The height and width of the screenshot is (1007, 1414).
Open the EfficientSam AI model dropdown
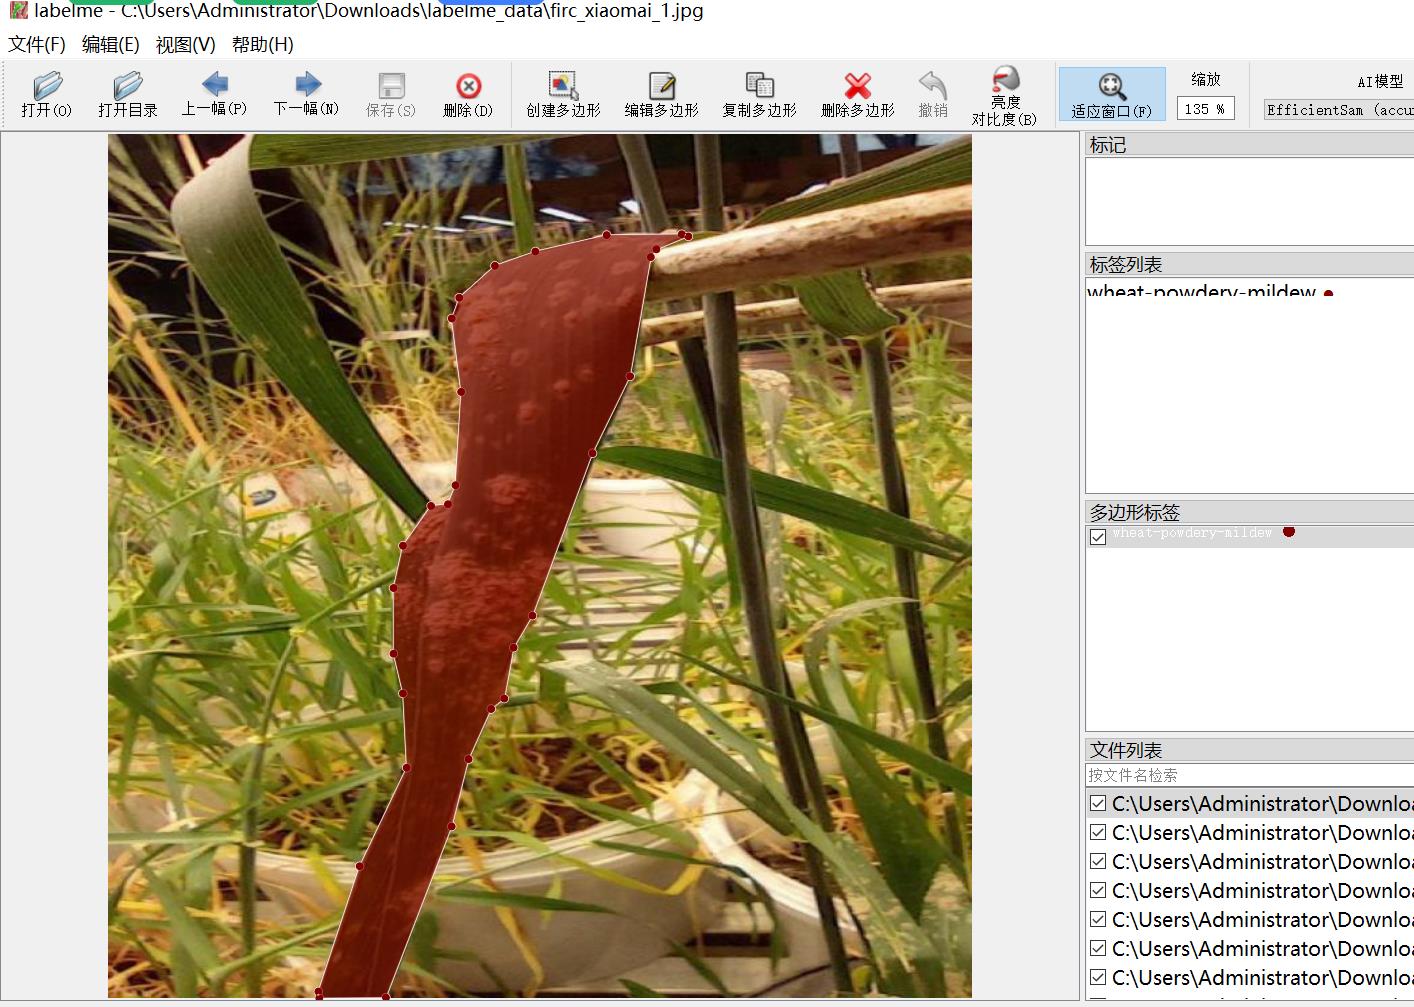click(1338, 110)
